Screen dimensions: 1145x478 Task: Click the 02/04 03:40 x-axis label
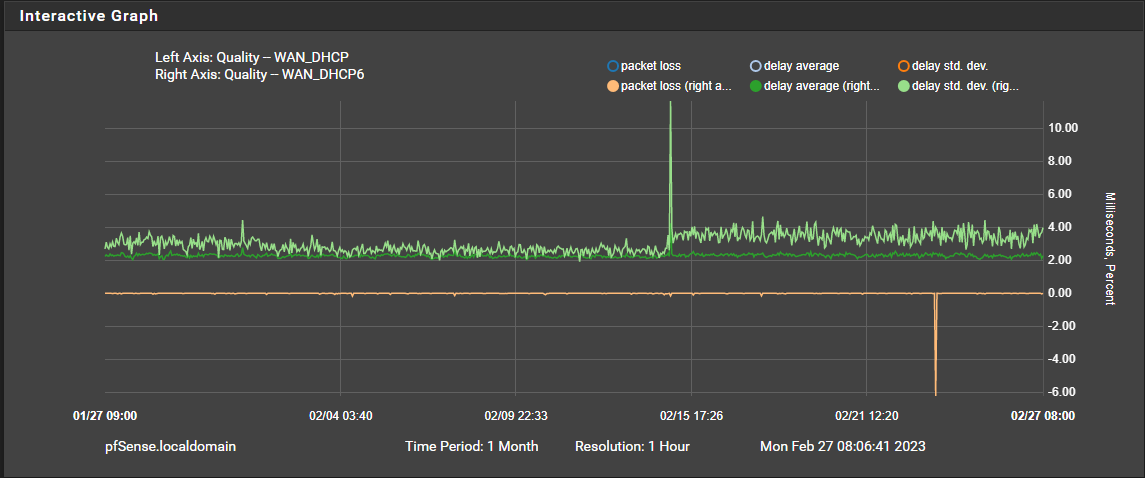[x=341, y=416]
